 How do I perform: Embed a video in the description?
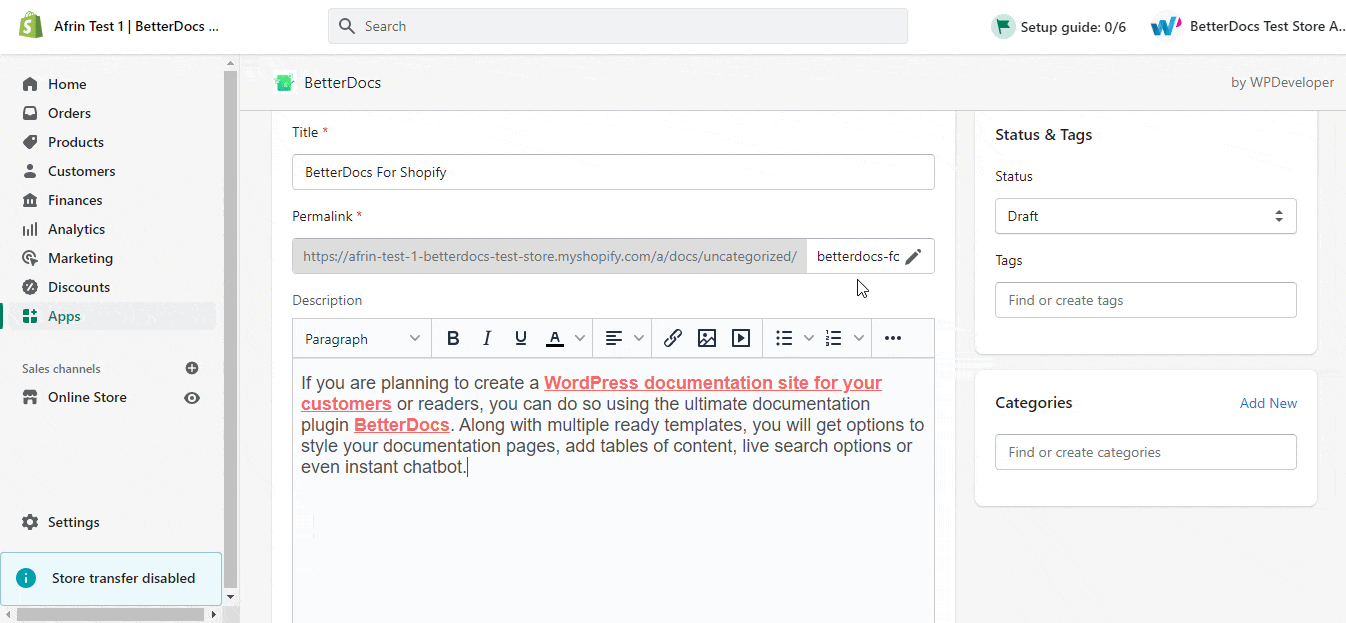pyautogui.click(x=740, y=337)
